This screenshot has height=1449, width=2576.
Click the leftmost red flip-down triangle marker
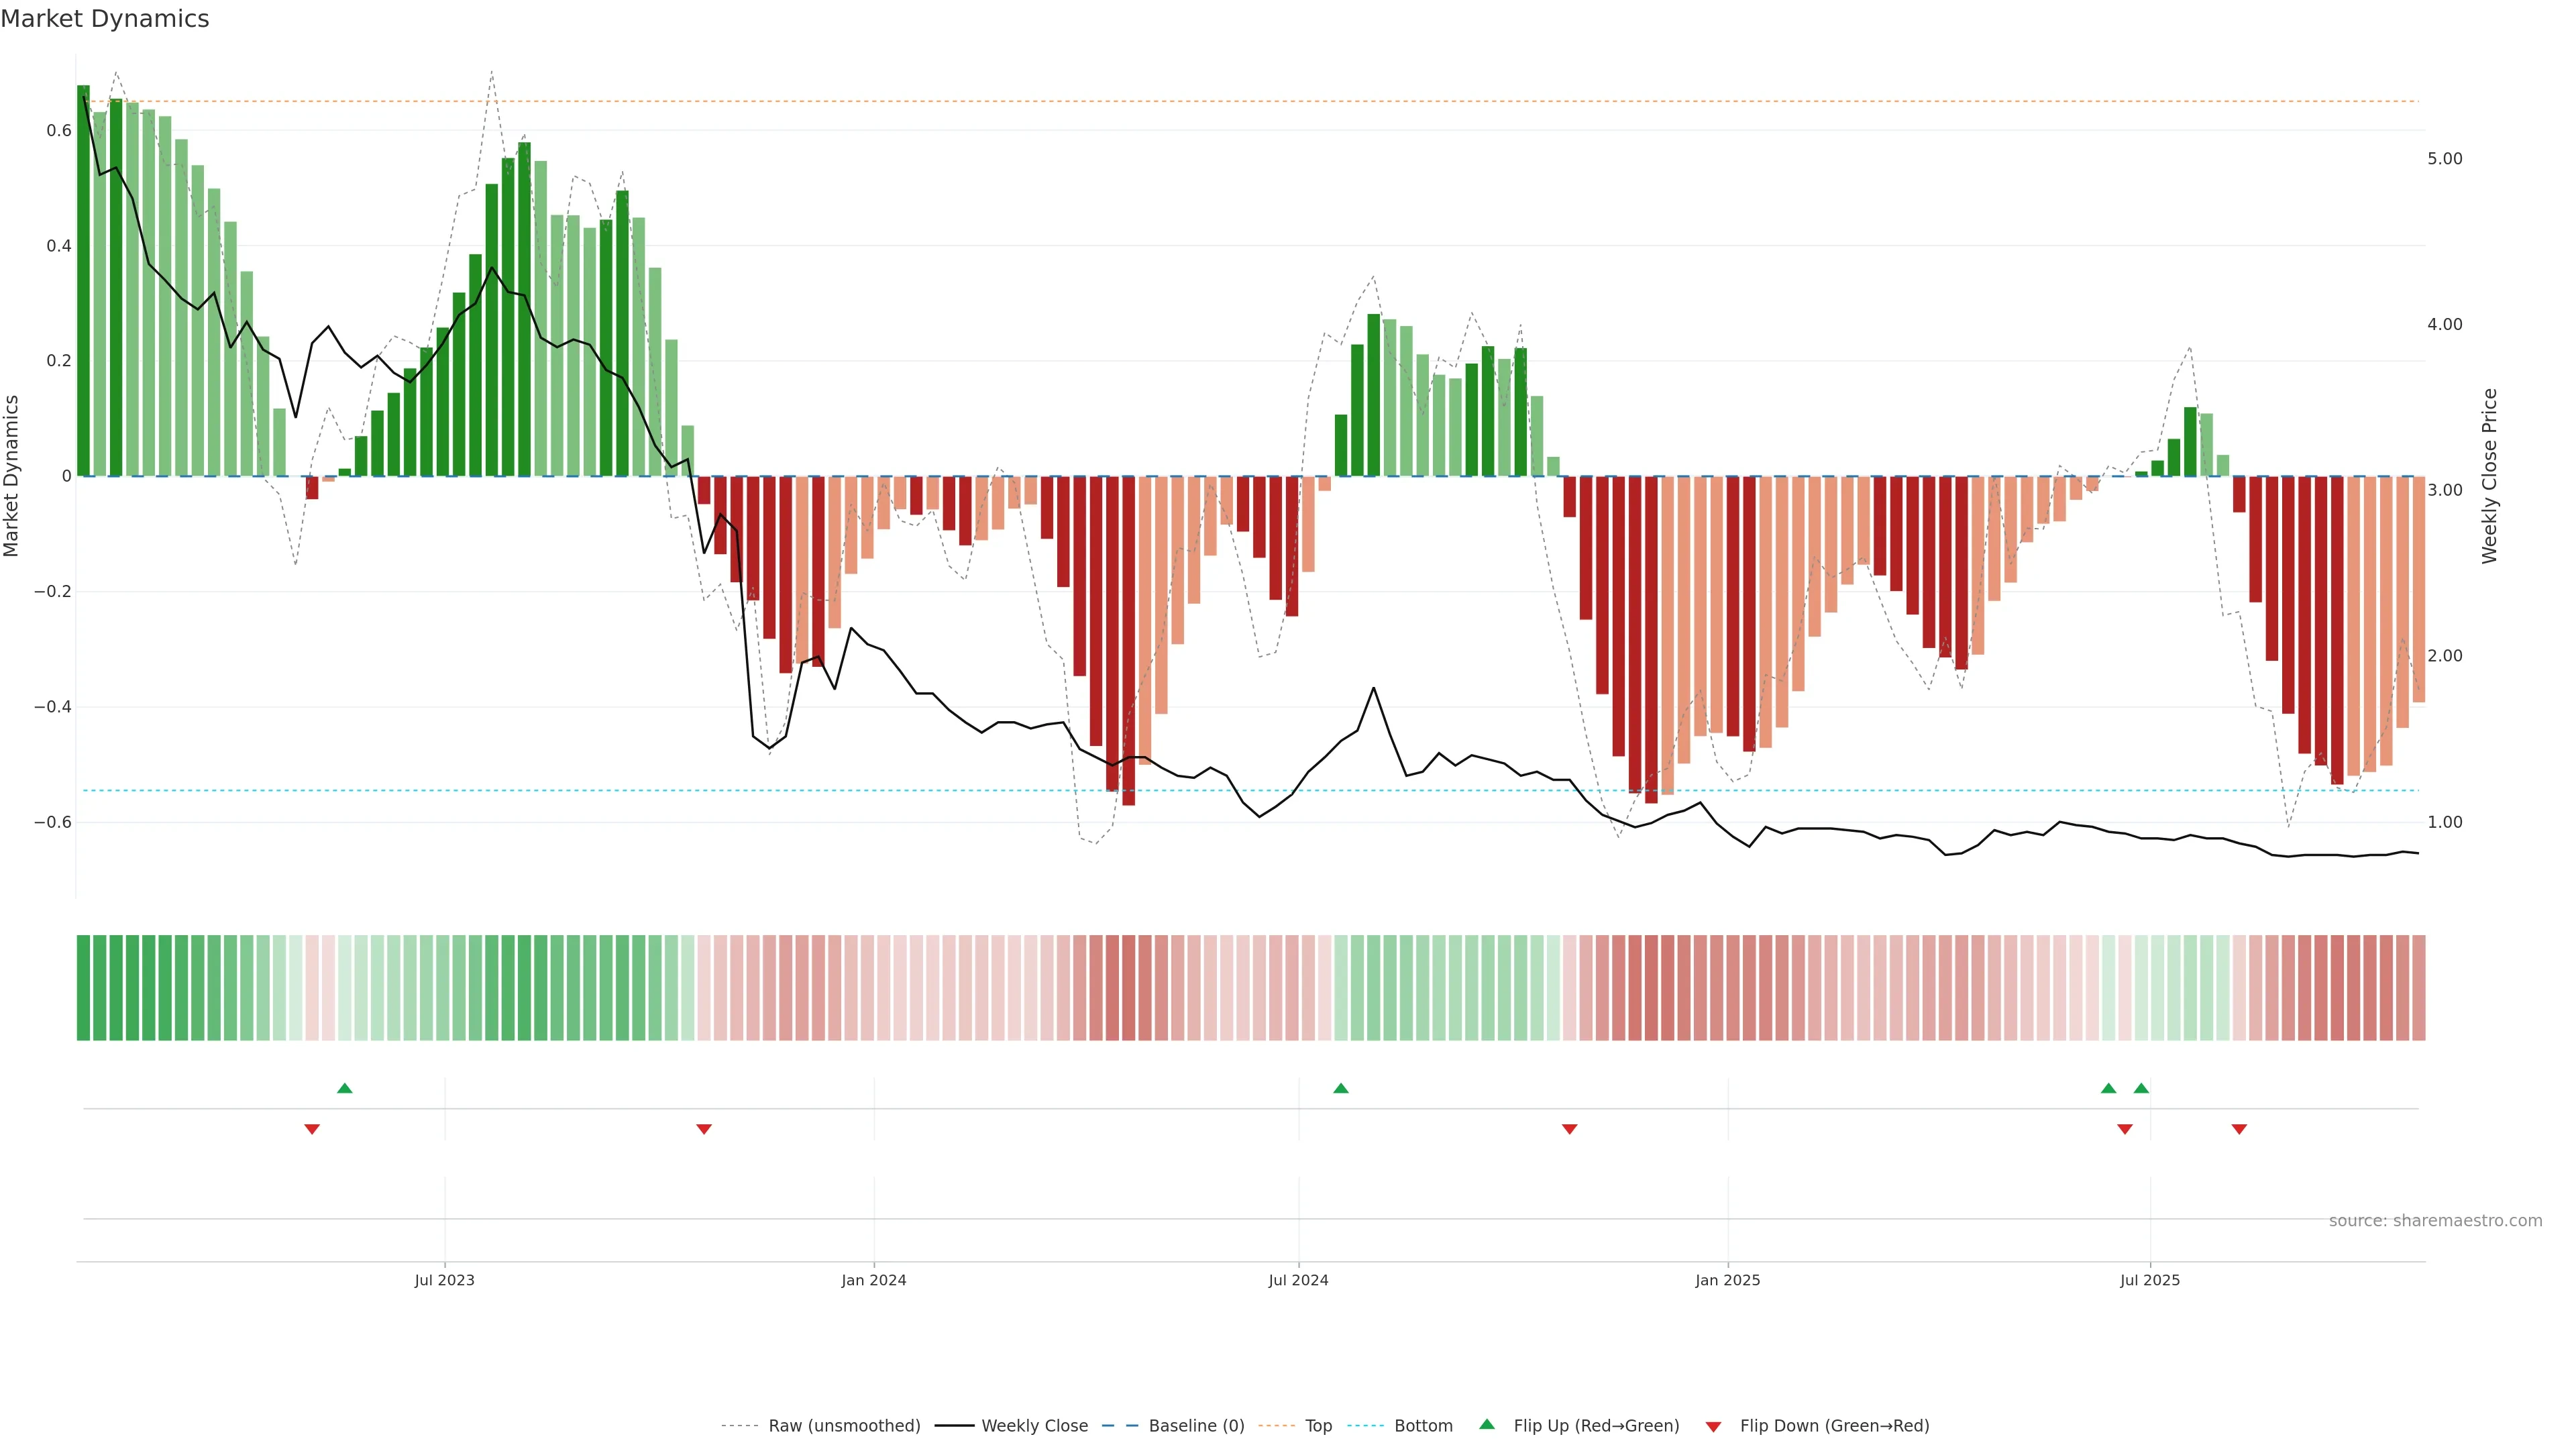pyautogui.click(x=312, y=1129)
